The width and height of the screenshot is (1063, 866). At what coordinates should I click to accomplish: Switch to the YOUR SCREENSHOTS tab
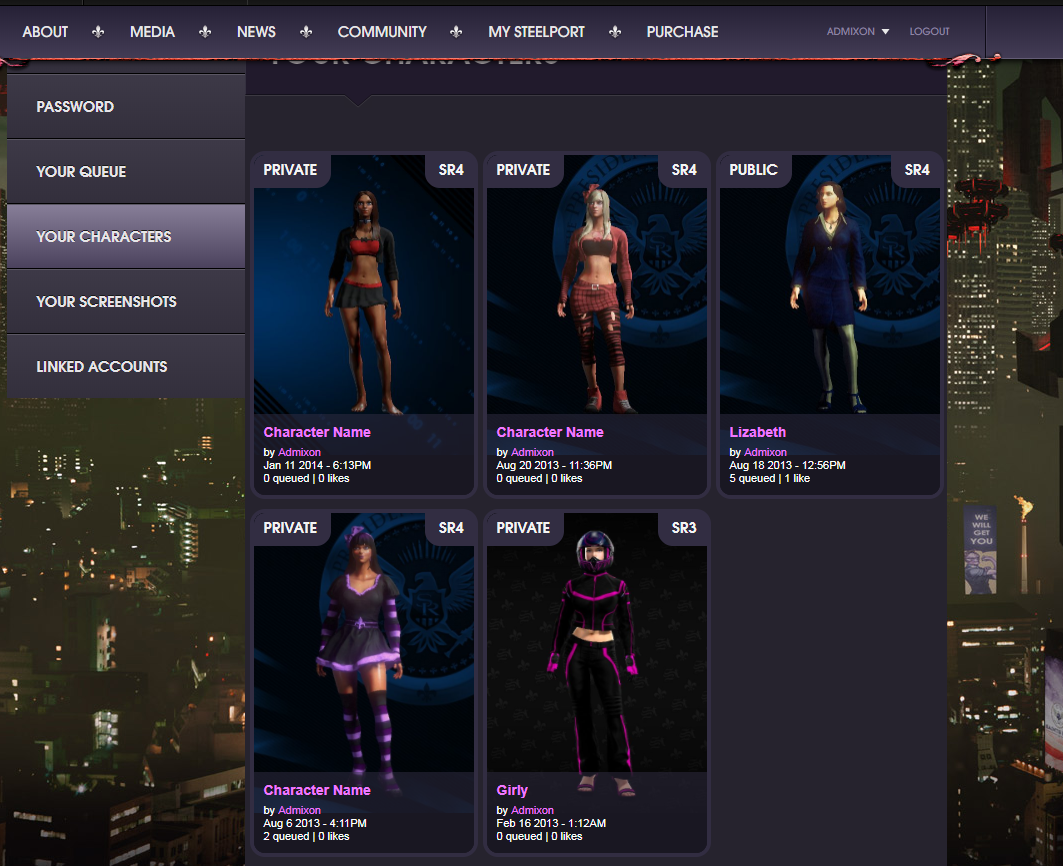126,302
